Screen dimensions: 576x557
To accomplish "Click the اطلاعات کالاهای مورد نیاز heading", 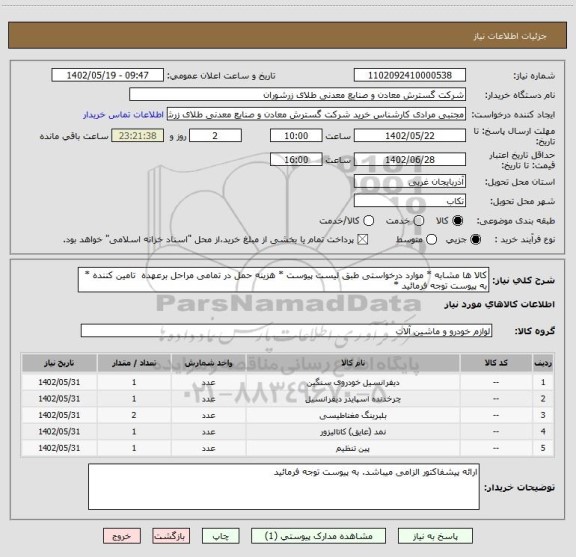I will (x=500, y=304).
